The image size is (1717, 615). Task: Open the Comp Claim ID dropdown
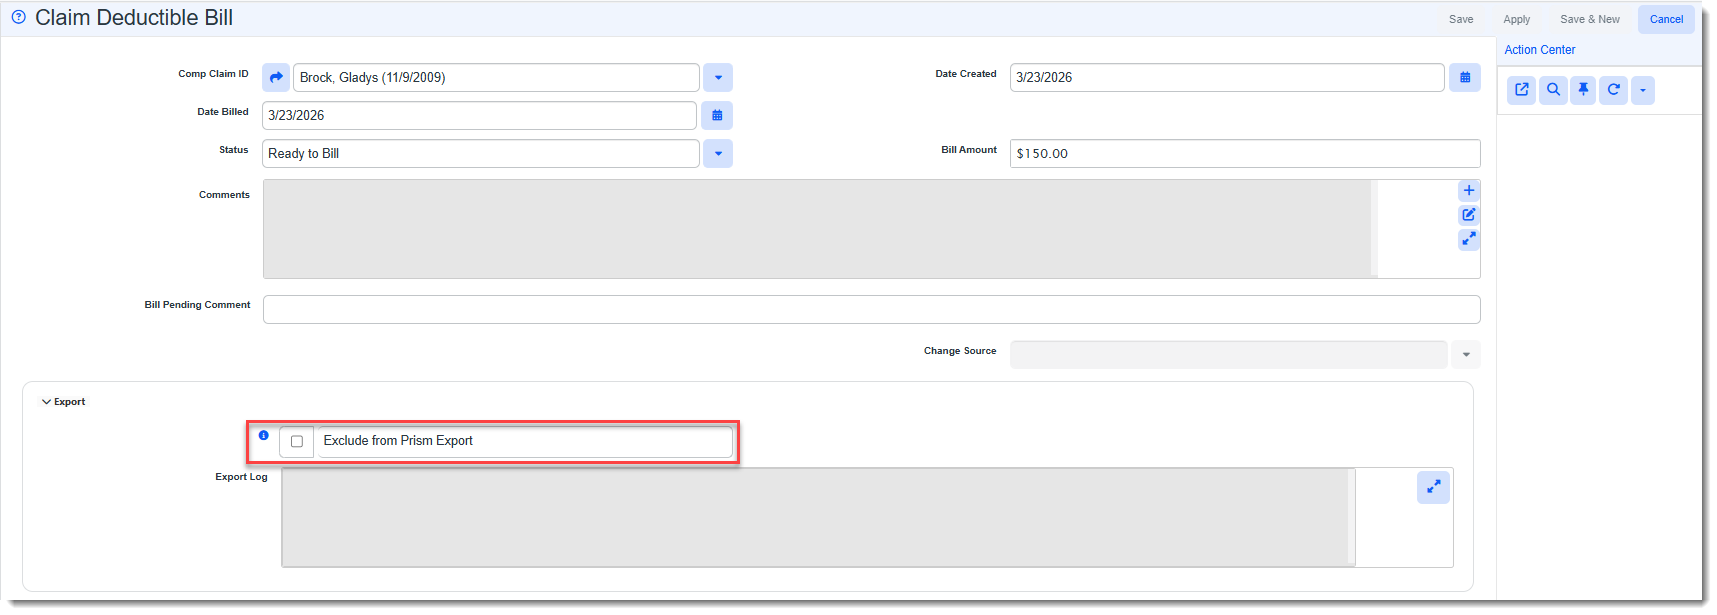(x=718, y=77)
